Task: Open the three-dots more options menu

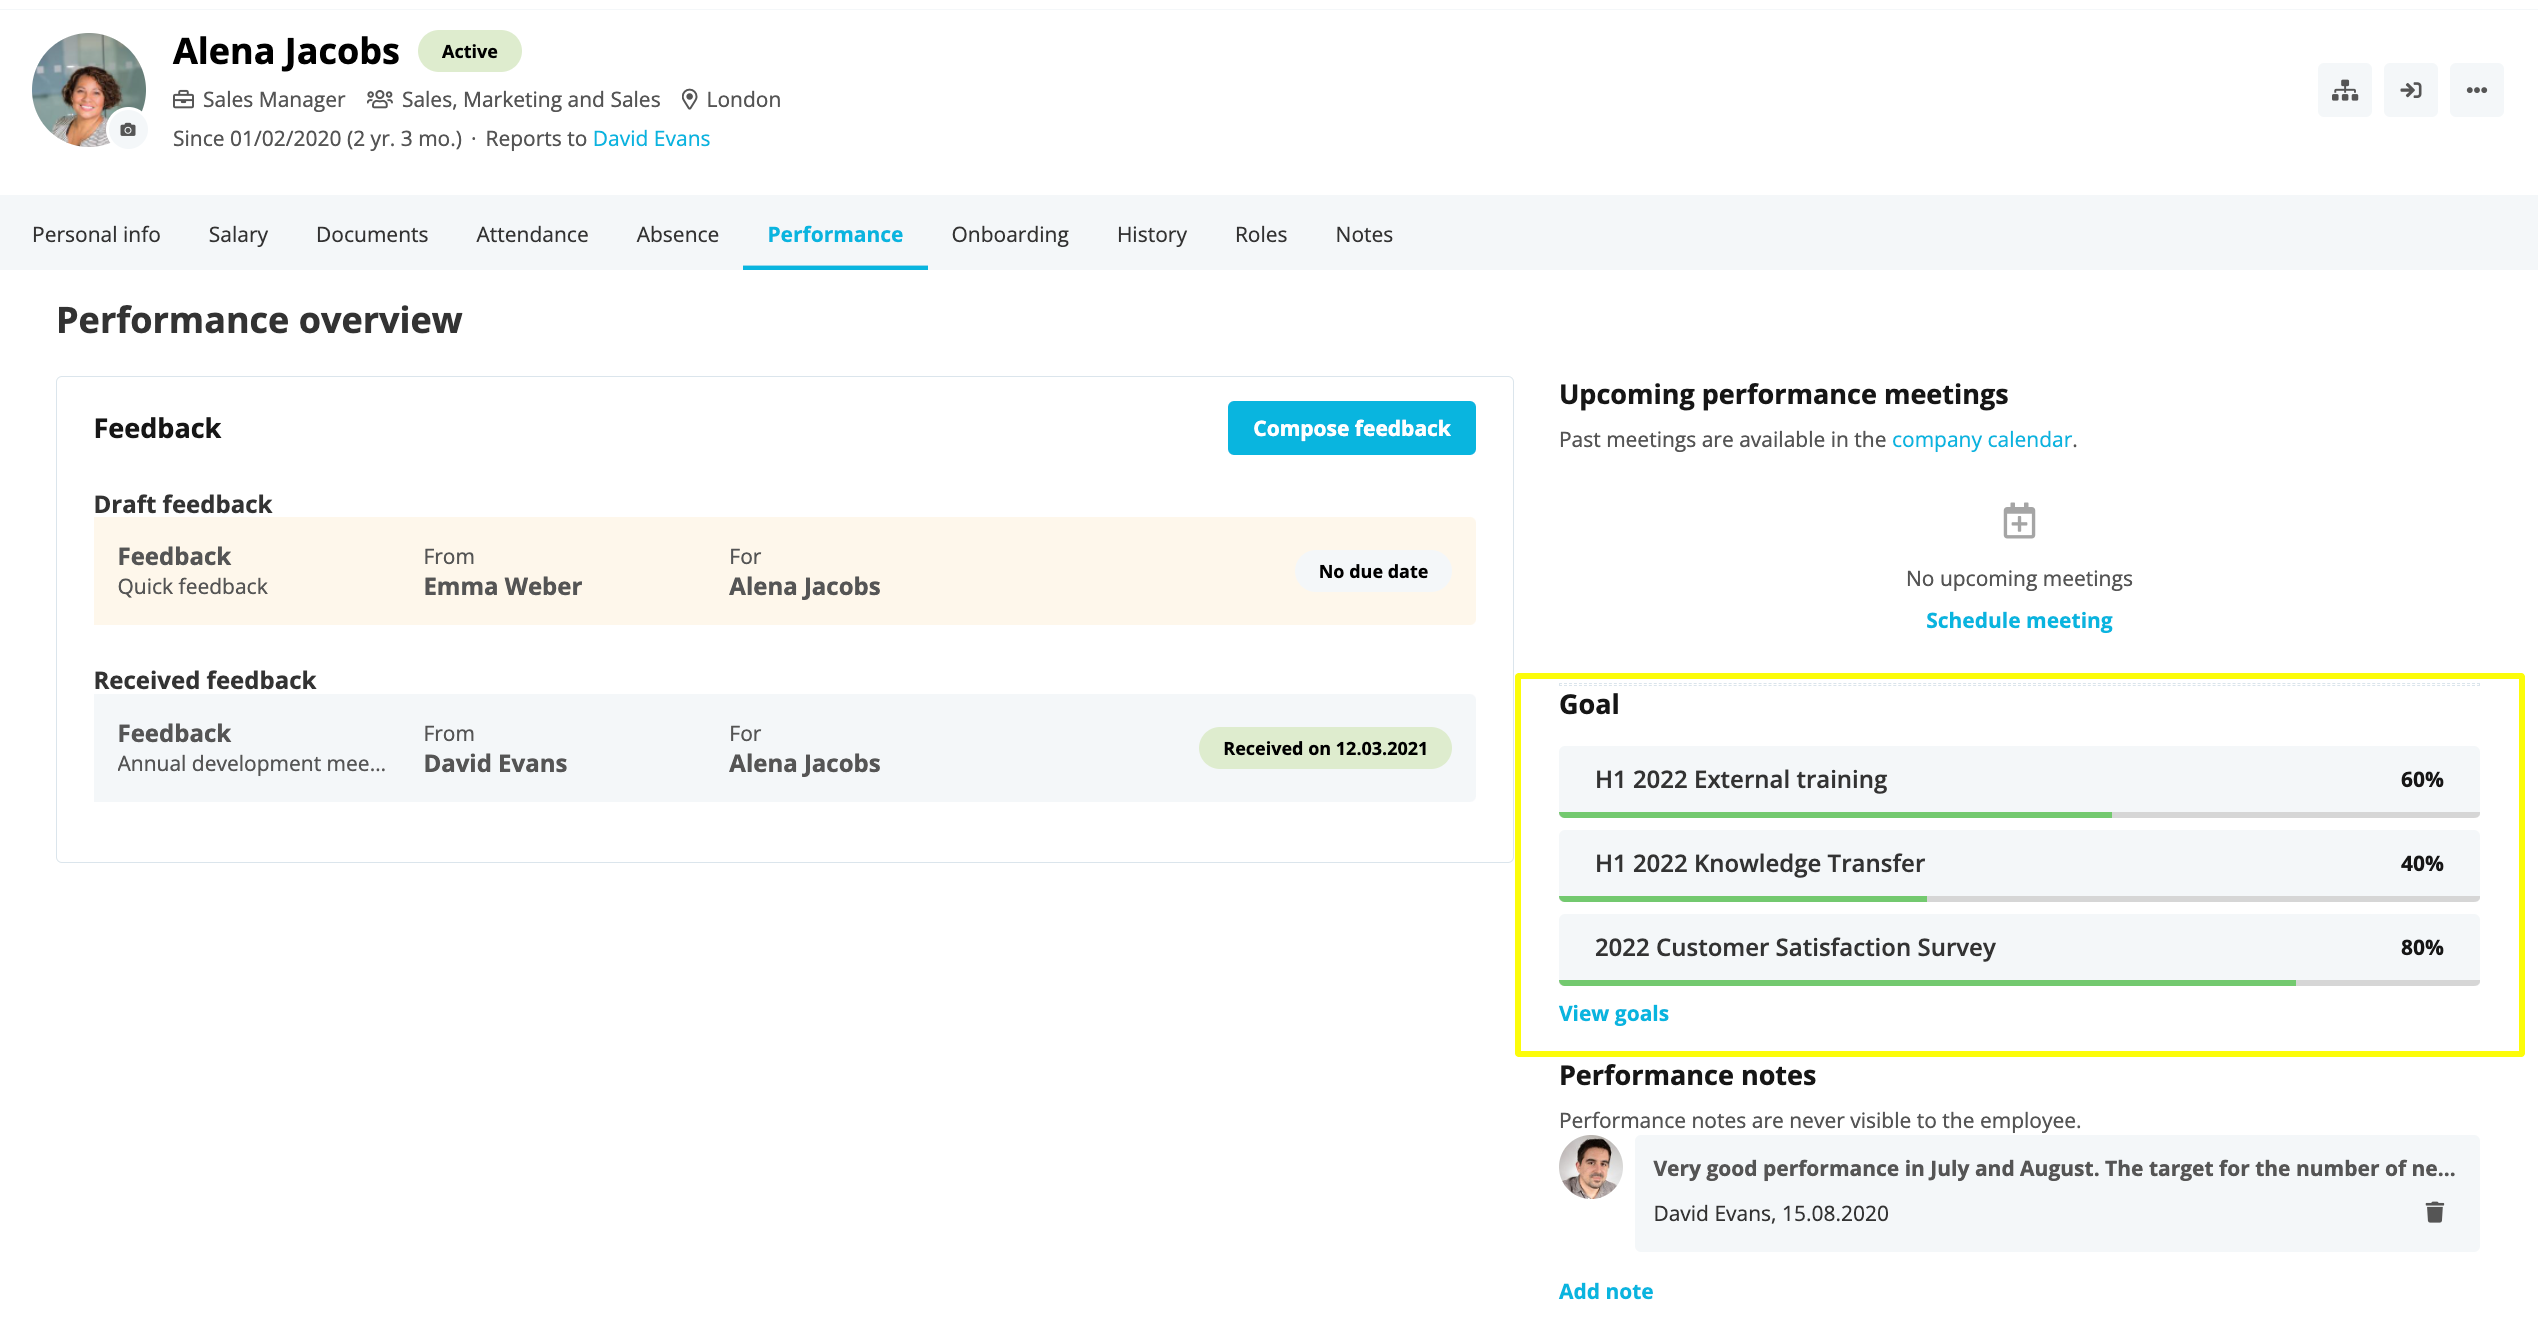Action: [2476, 91]
